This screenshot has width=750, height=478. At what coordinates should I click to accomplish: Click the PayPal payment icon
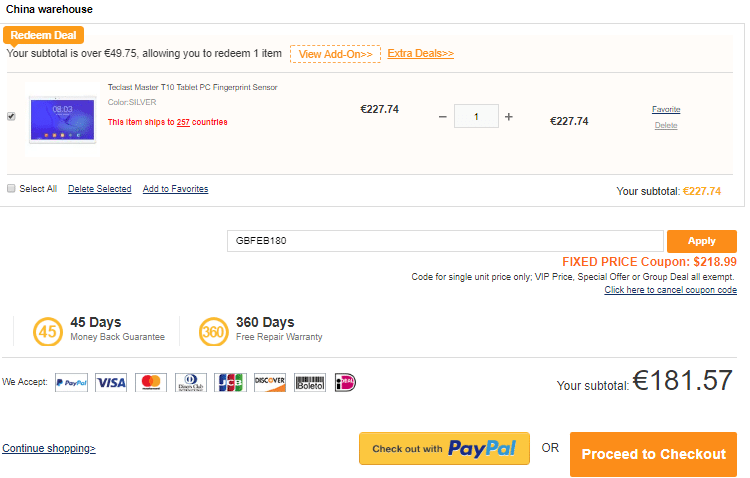tap(71, 382)
